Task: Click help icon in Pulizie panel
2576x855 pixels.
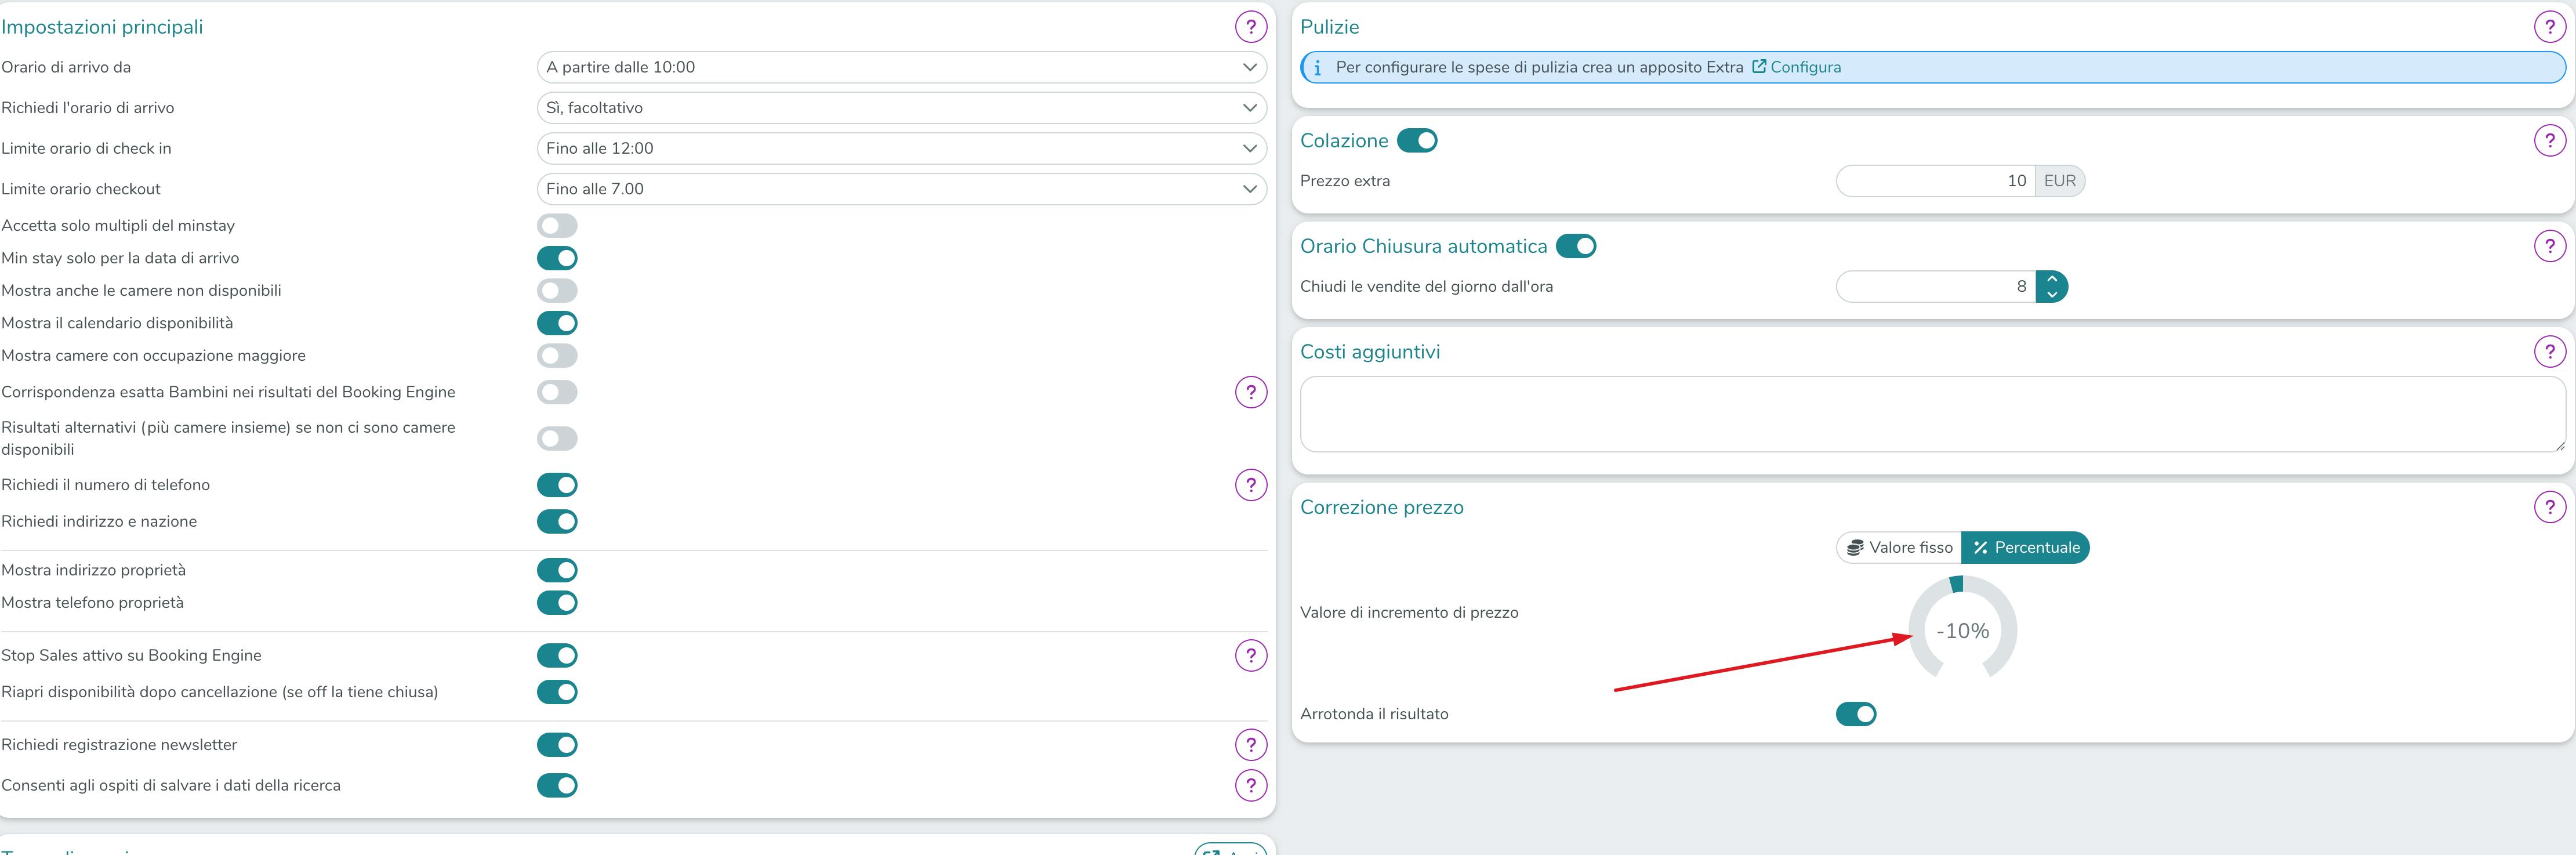Action: tap(2549, 27)
